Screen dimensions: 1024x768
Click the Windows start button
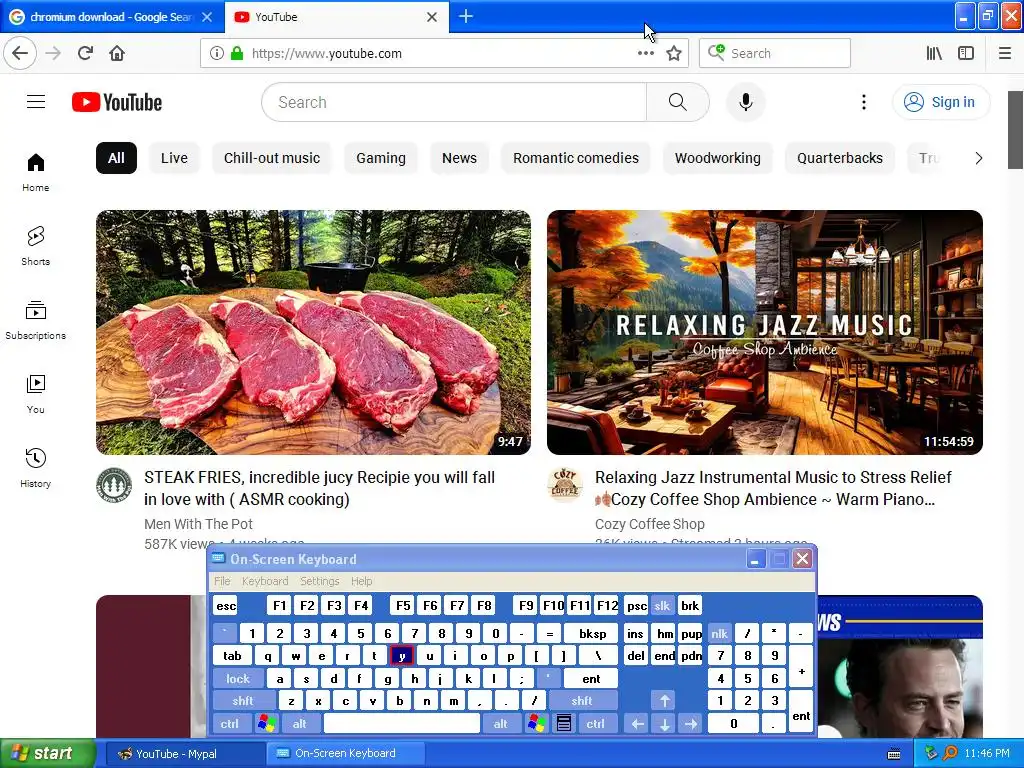coord(48,753)
